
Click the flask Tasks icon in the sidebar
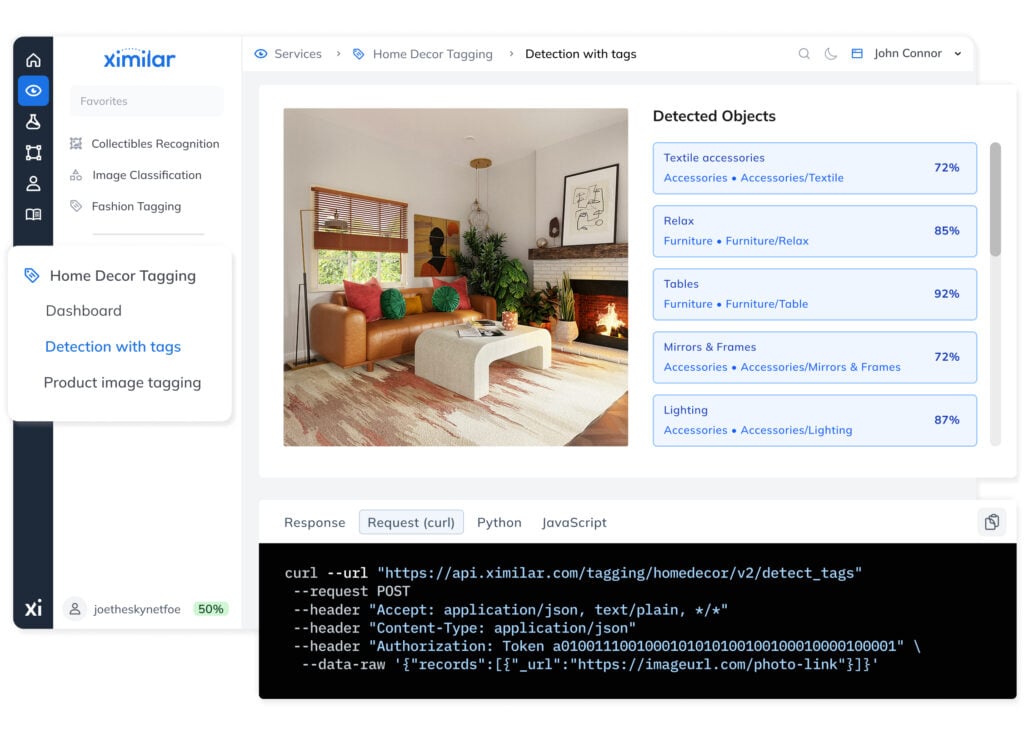click(x=33, y=121)
